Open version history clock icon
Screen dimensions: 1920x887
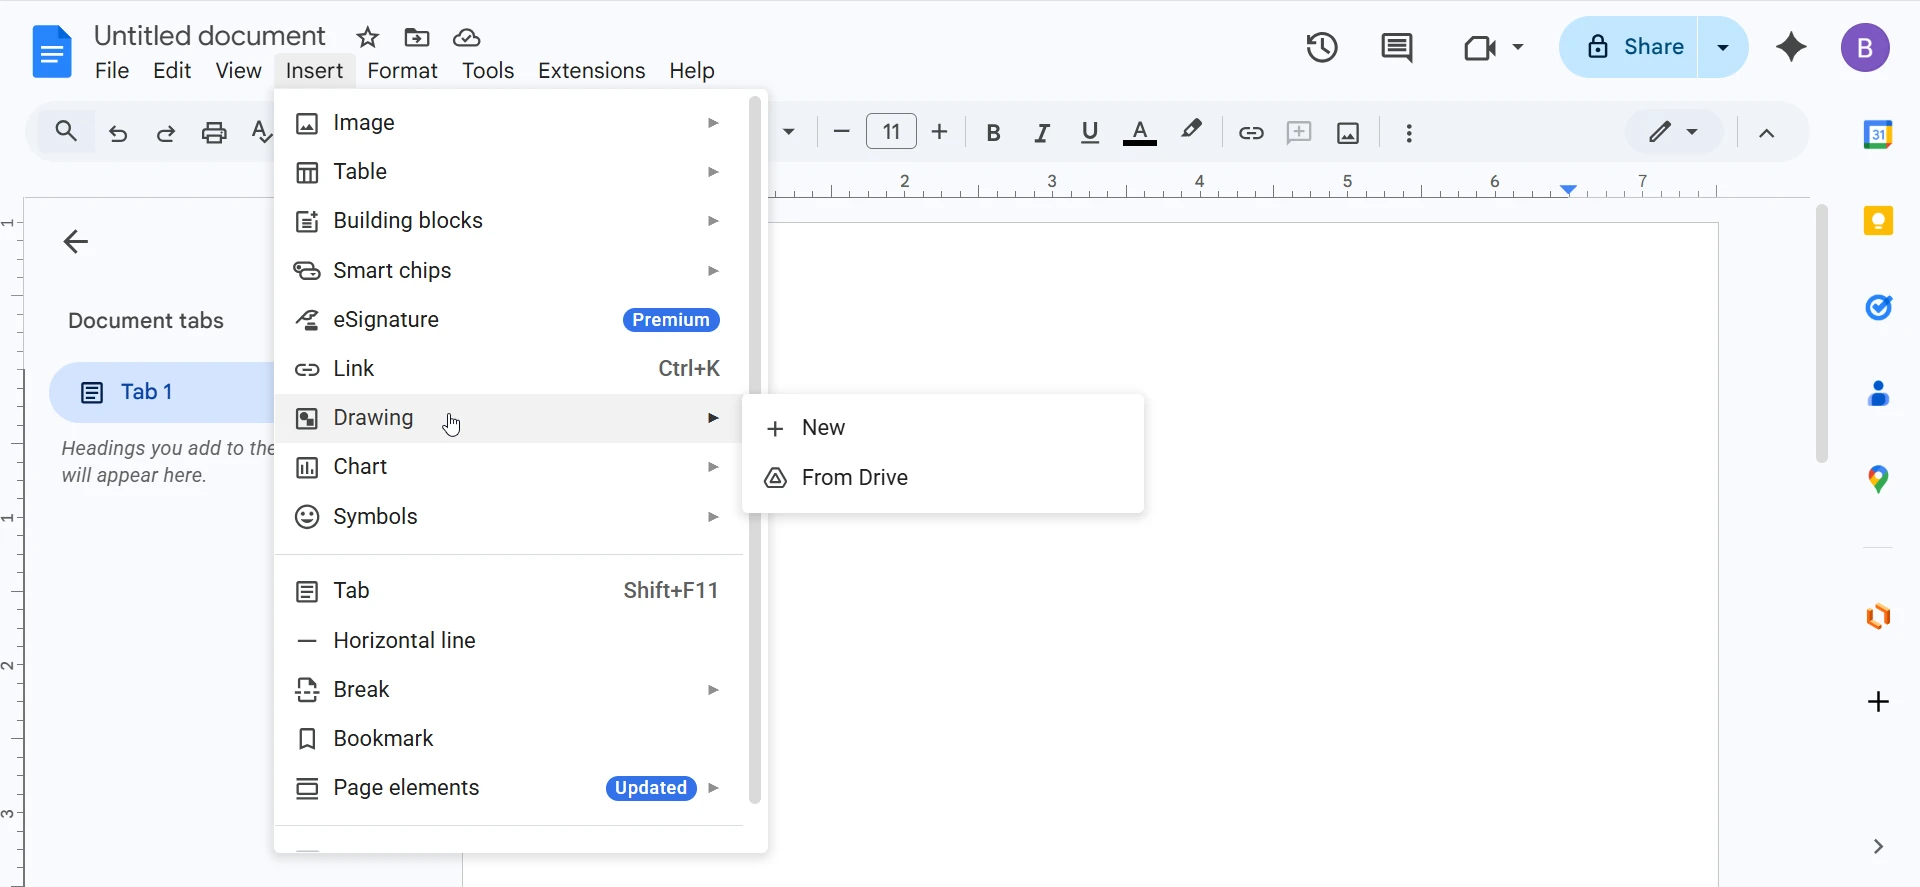tap(1322, 47)
